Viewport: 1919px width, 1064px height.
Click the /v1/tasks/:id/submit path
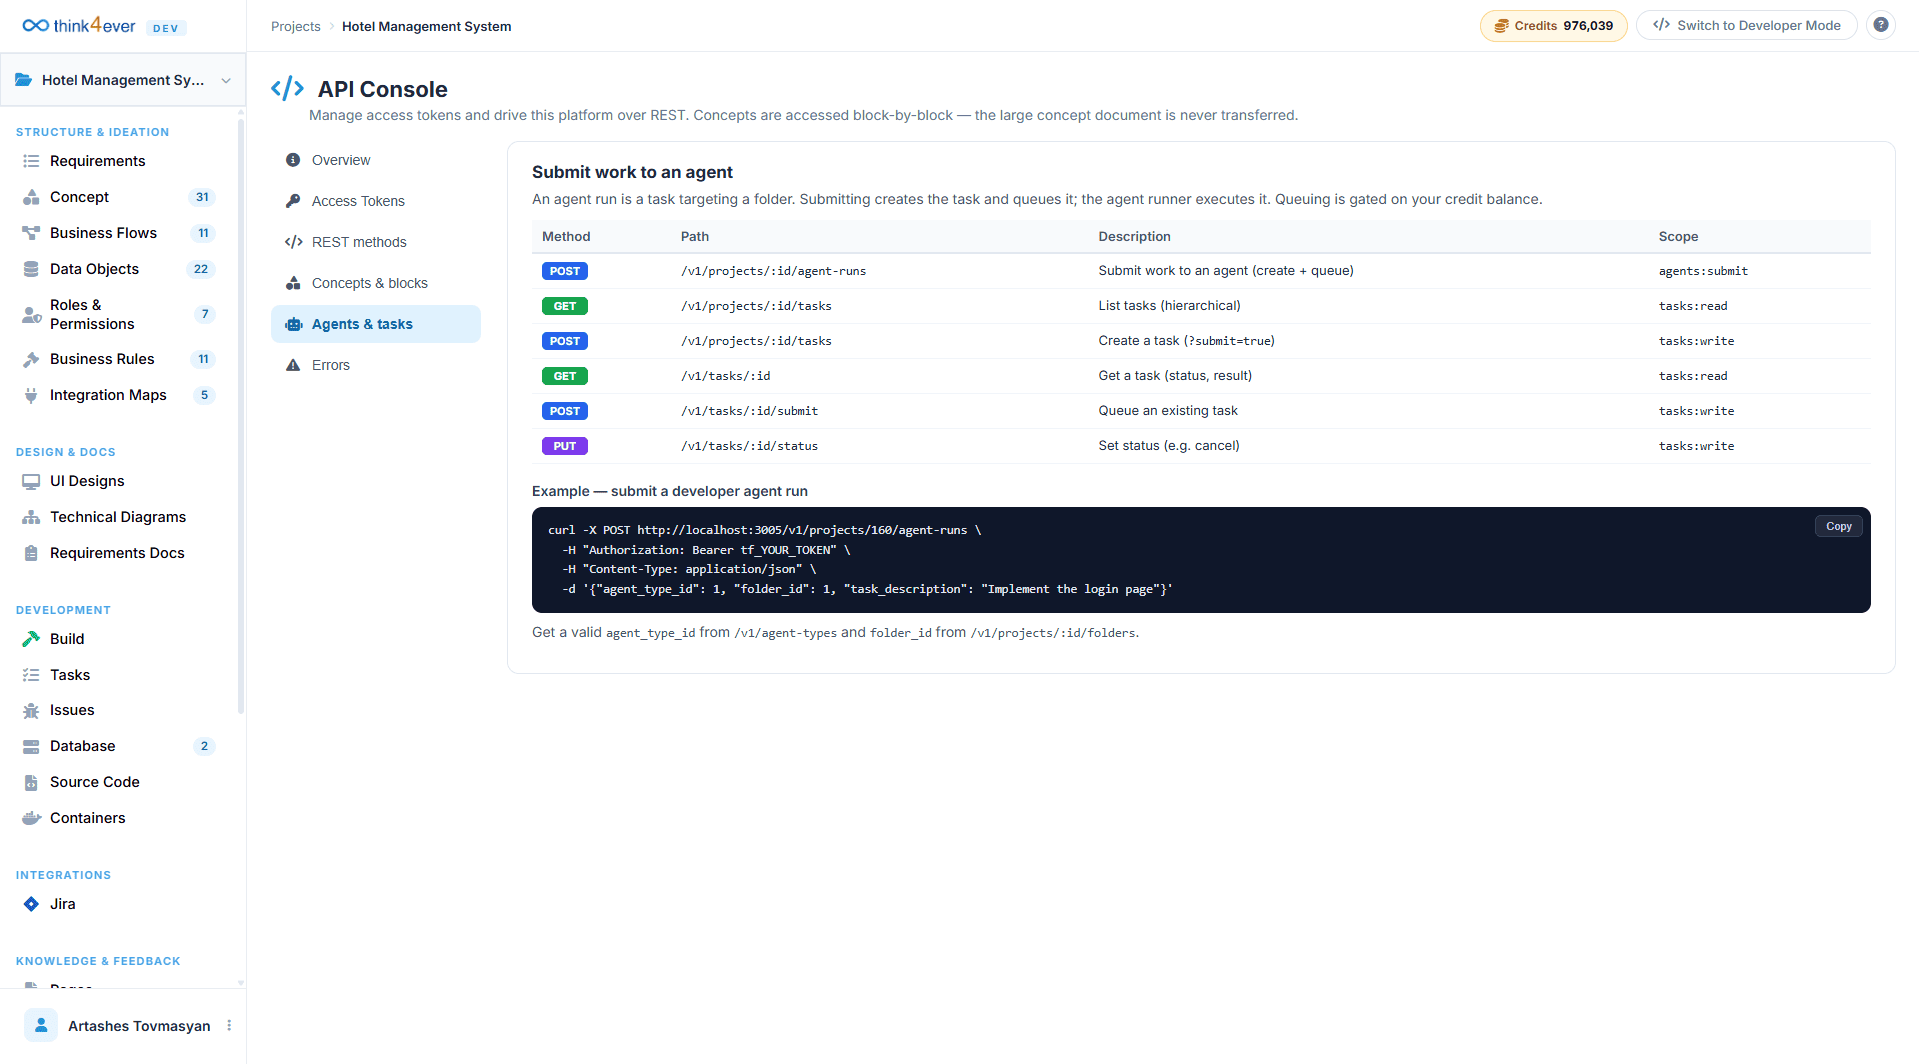[x=749, y=411]
